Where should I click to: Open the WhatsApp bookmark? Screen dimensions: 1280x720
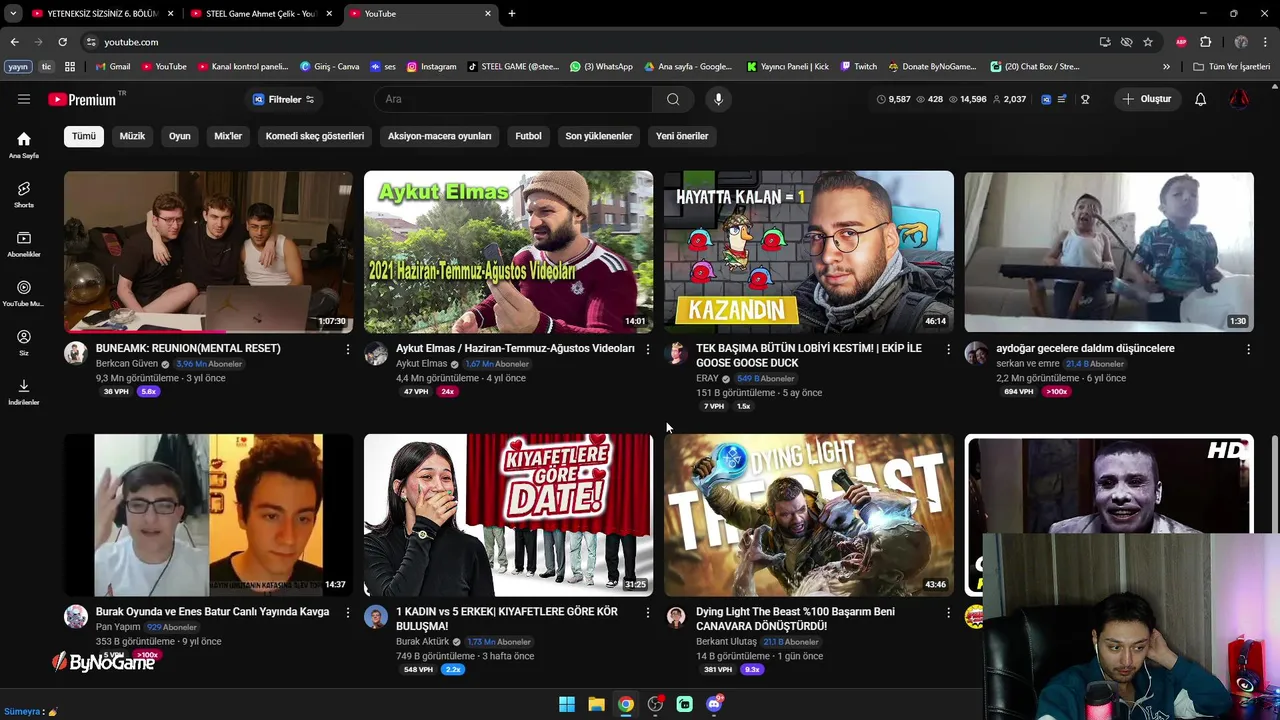coord(601,67)
